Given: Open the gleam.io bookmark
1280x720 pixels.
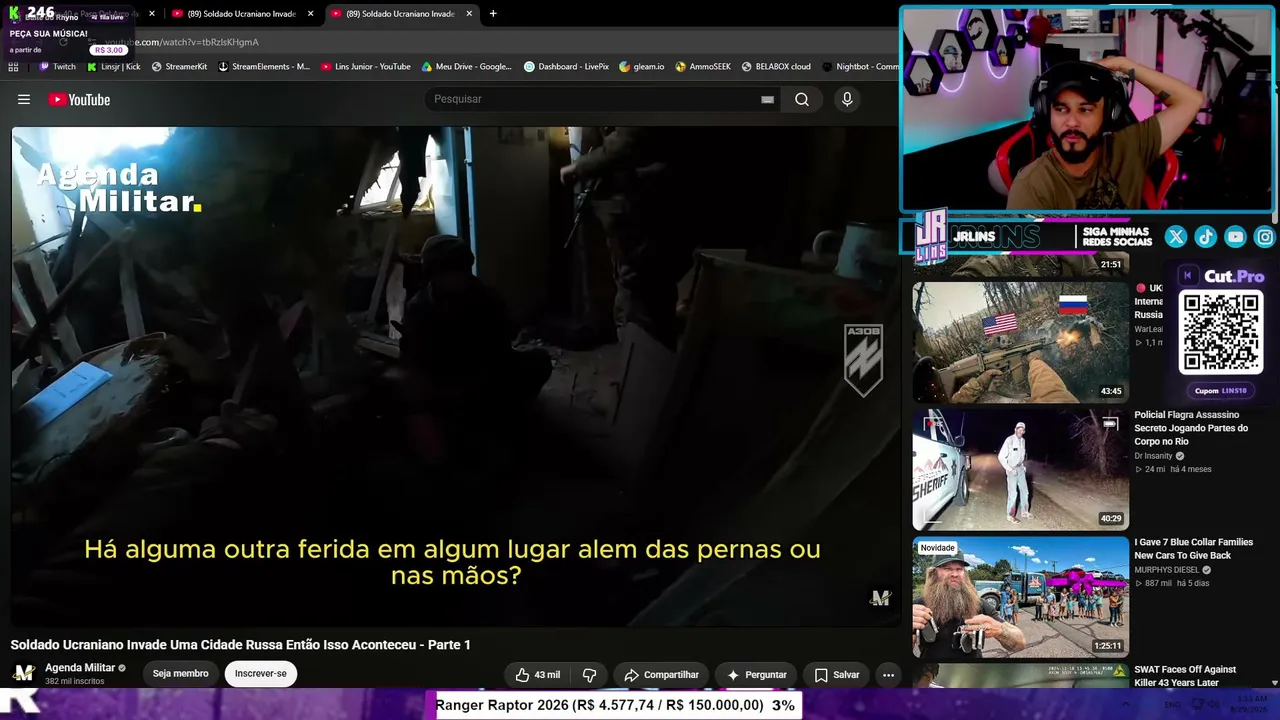Looking at the screenshot, I should click(641, 67).
